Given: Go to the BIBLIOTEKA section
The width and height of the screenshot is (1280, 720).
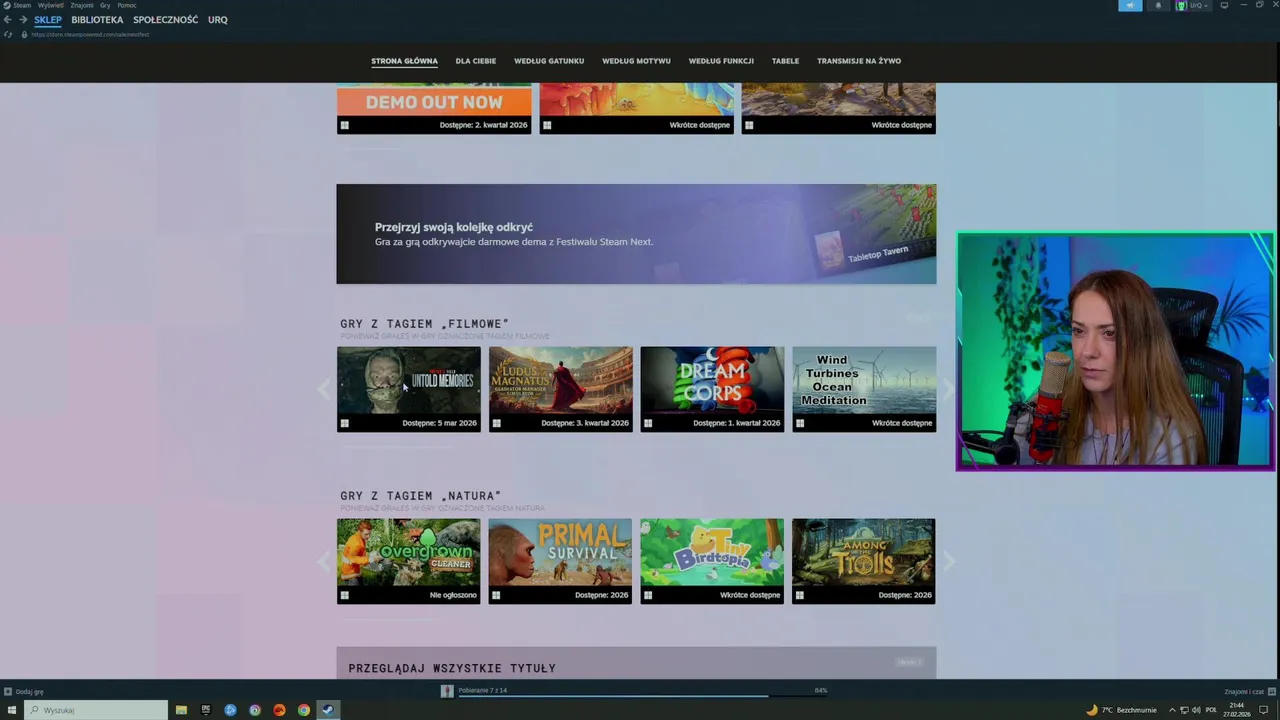Looking at the screenshot, I should click(x=97, y=20).
